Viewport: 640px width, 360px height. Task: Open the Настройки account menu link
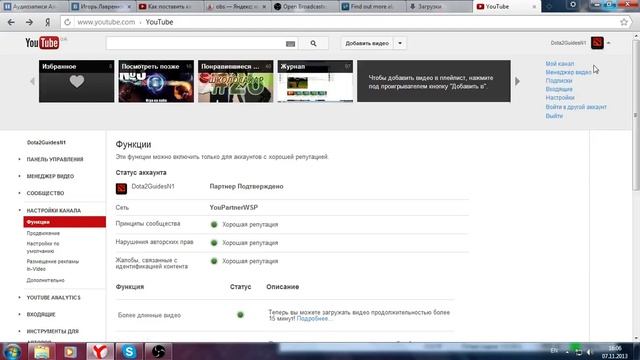pos(560,98)
